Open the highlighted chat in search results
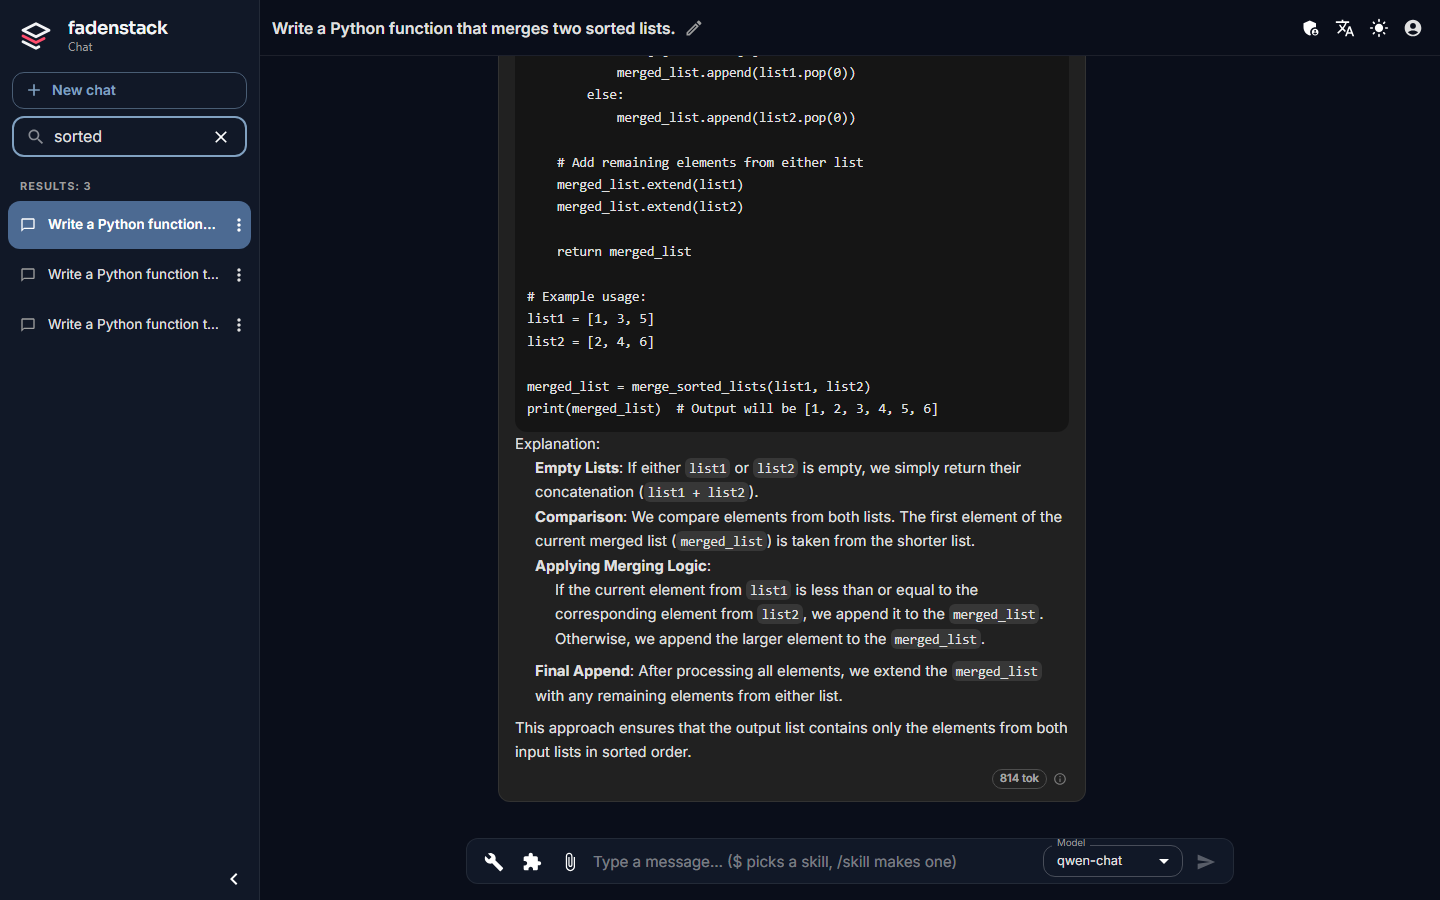The image size is (1440, 900). [x=129, y=225]
